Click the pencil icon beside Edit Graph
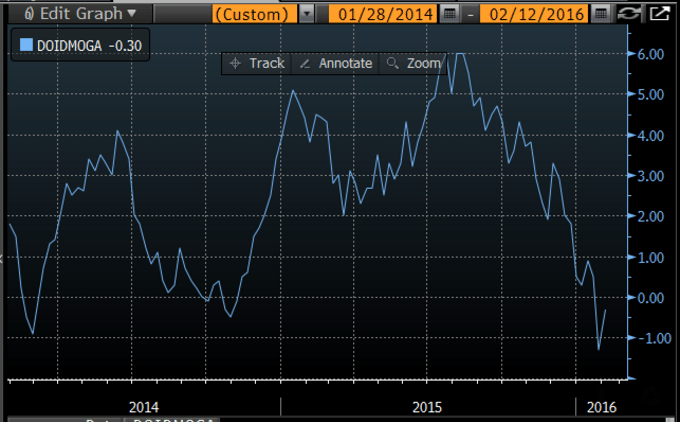The height and width of the screenshot is (422, 682). pyautogui.click(x=29, y=14)
